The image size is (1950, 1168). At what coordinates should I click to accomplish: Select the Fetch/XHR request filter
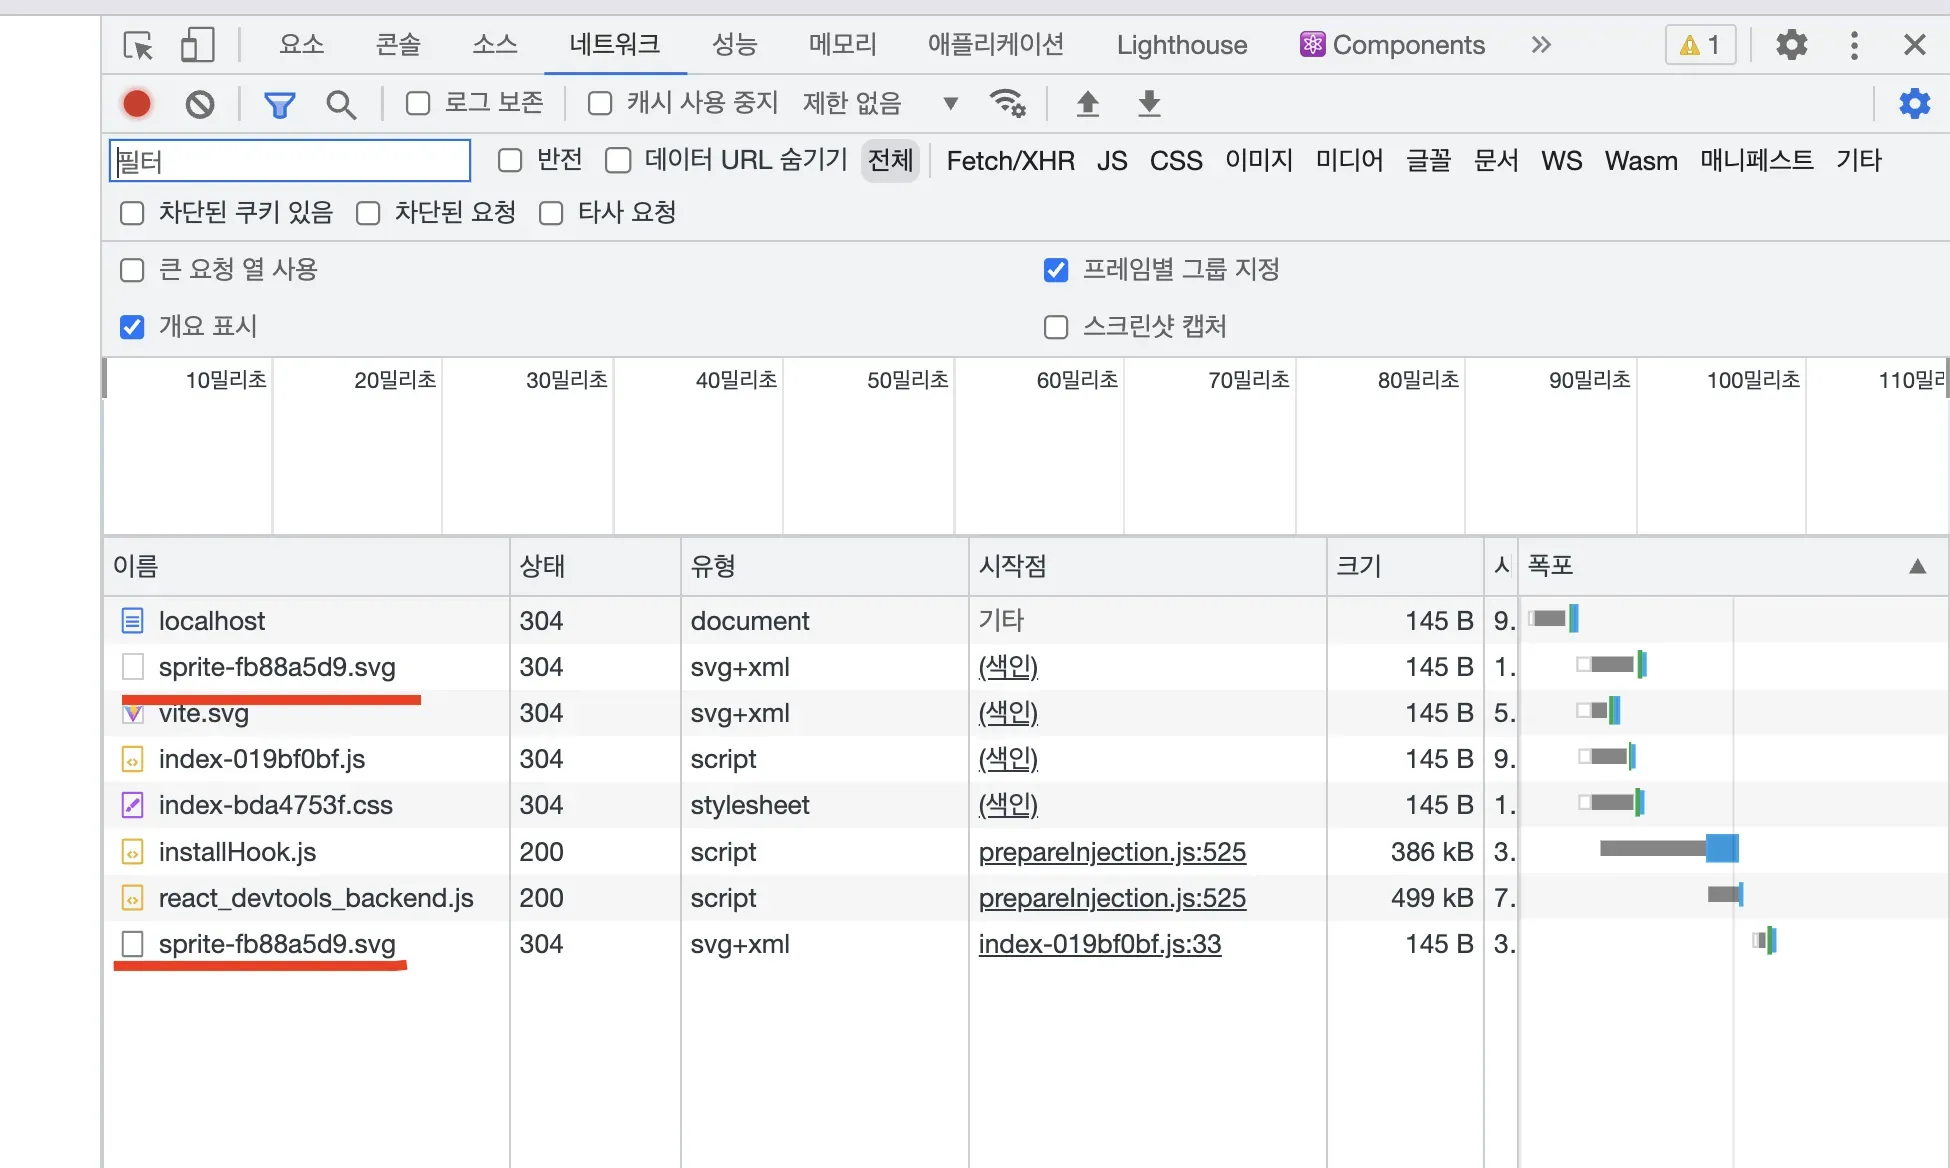tap(1010, 160)
